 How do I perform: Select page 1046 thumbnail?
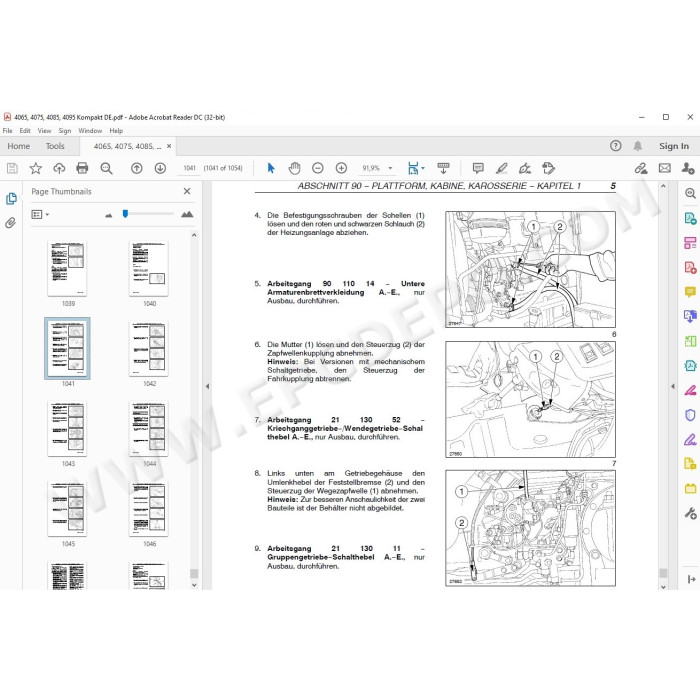tap(149, 508)
